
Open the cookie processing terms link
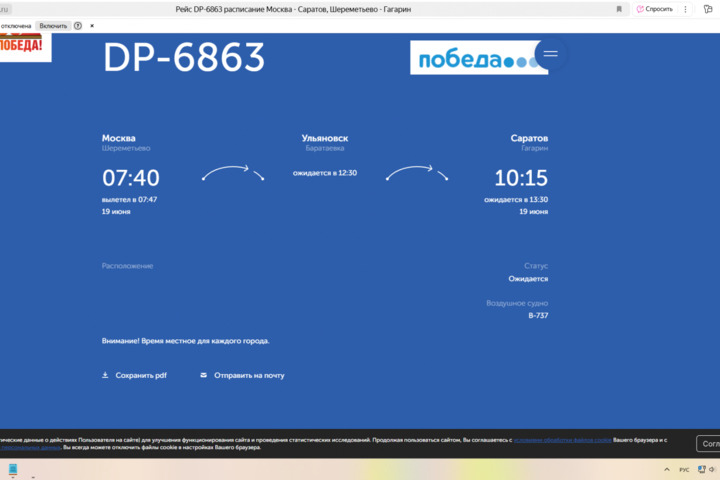(x=562, y=440)
